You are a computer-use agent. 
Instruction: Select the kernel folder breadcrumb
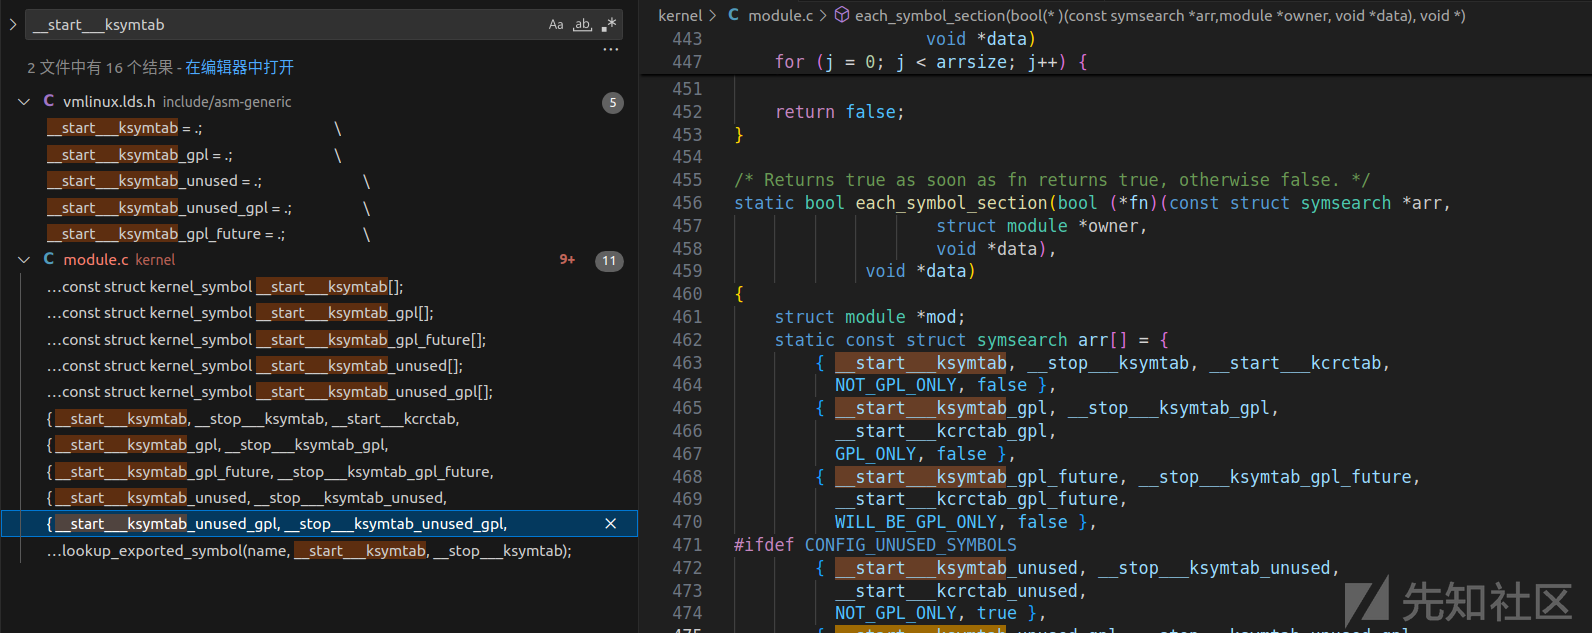(x=680, y=15)
